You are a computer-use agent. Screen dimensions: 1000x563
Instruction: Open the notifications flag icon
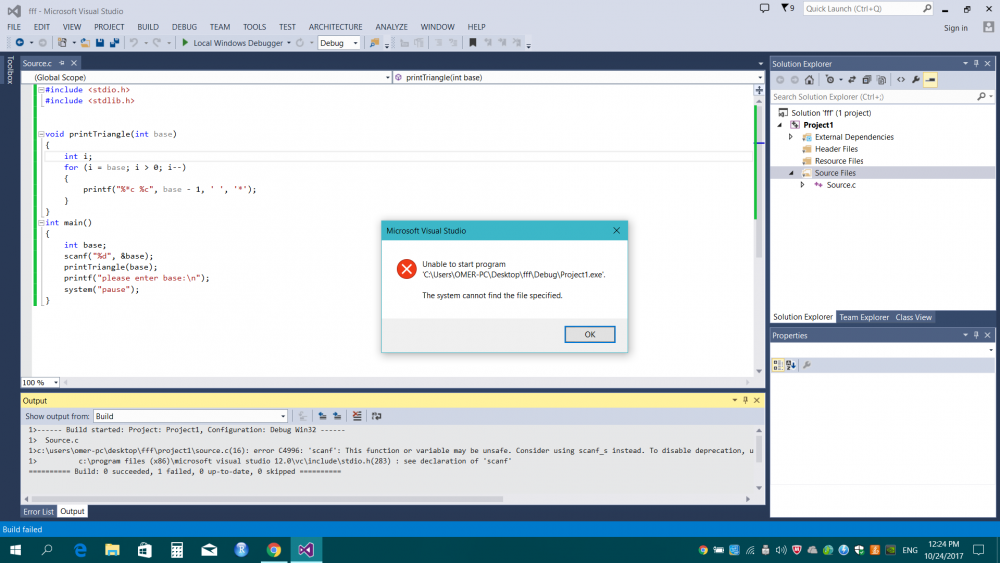(x=787, y=8)
